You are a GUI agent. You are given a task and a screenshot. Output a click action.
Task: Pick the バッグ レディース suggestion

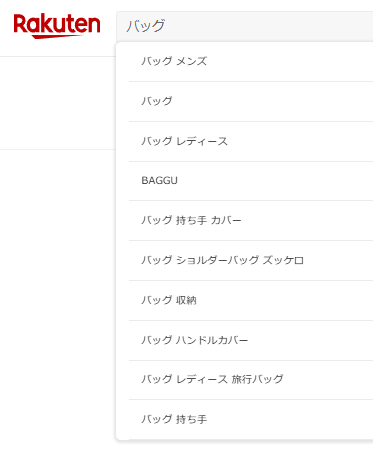click(x=251, y=141)
